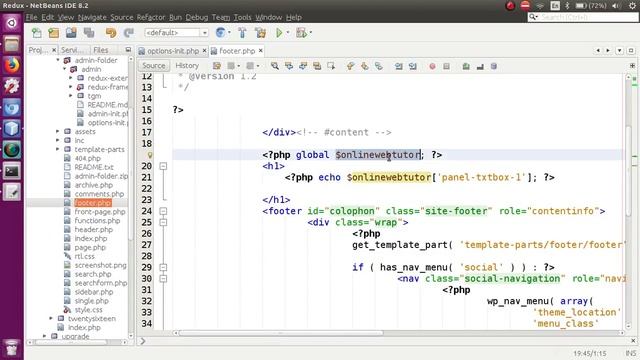
Task: Toggle Highlight Search editor icon
Action: pyautogui.click(x=317, y=66)
